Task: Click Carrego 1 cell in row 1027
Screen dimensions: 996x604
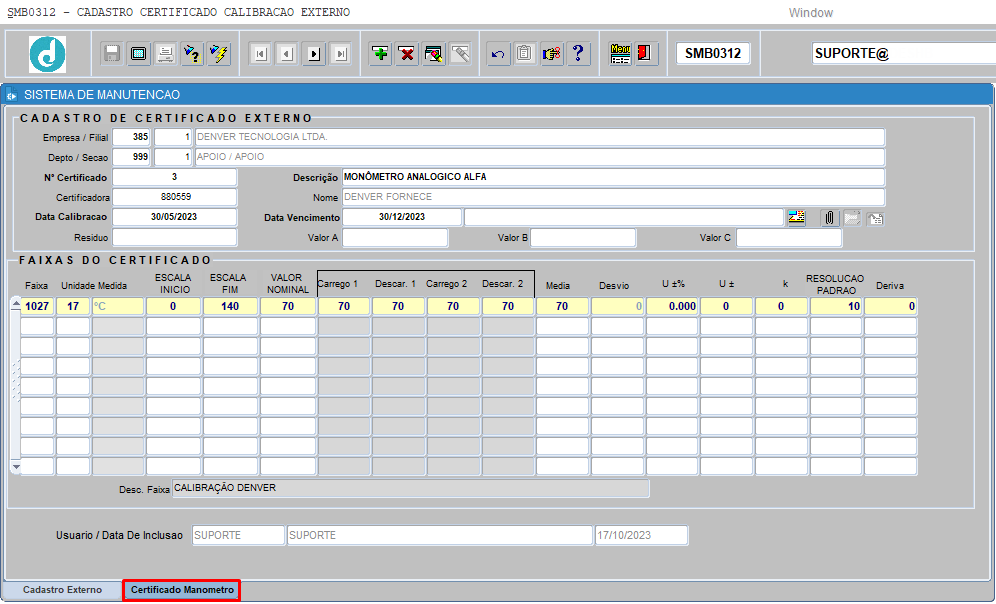Action: coord(344,306)
